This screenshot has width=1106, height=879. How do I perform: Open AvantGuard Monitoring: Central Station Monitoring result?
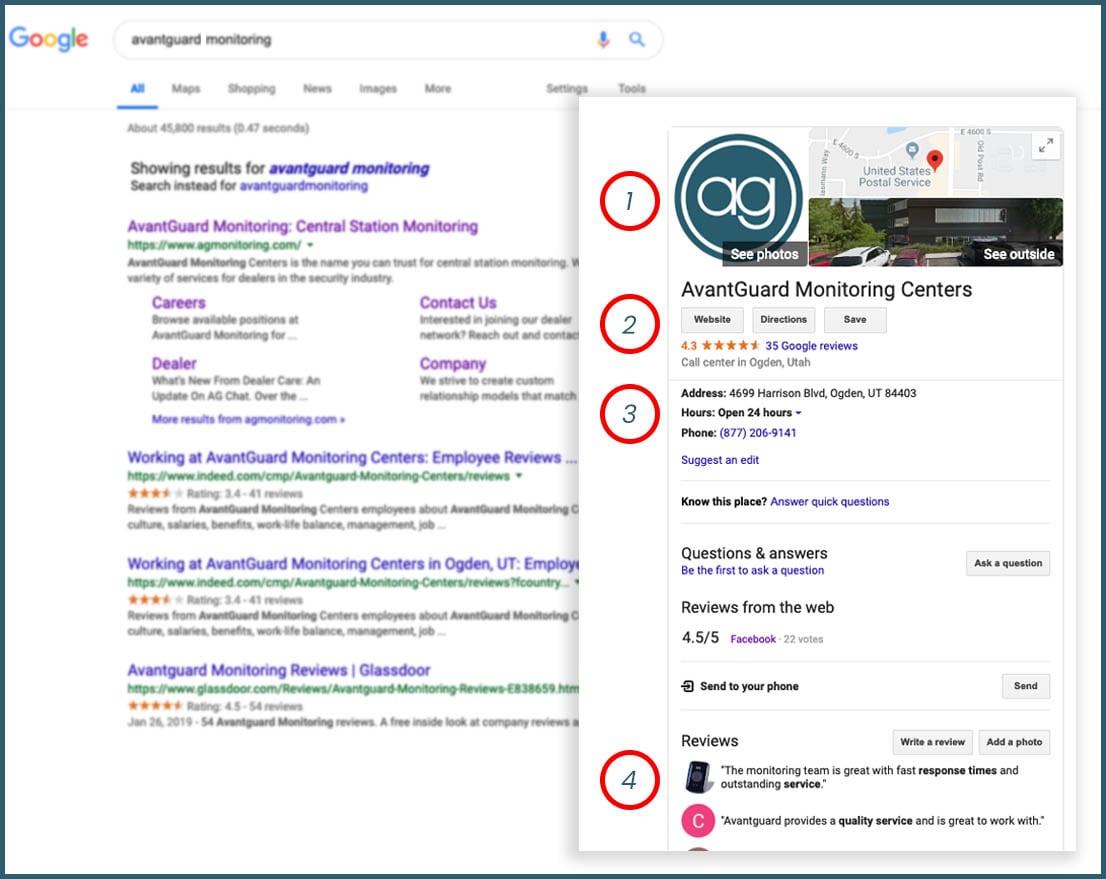point(303,226)
